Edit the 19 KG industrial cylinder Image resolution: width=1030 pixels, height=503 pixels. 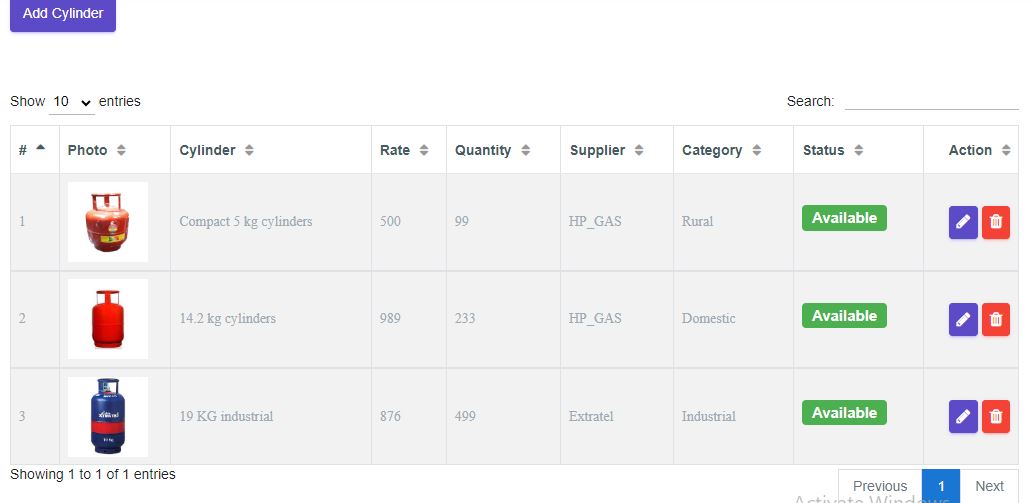[963, 416]
